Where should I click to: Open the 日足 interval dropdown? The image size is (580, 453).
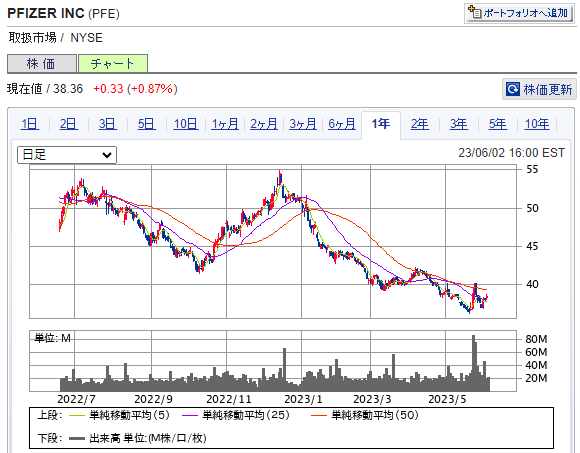click(x=67, y=155)
